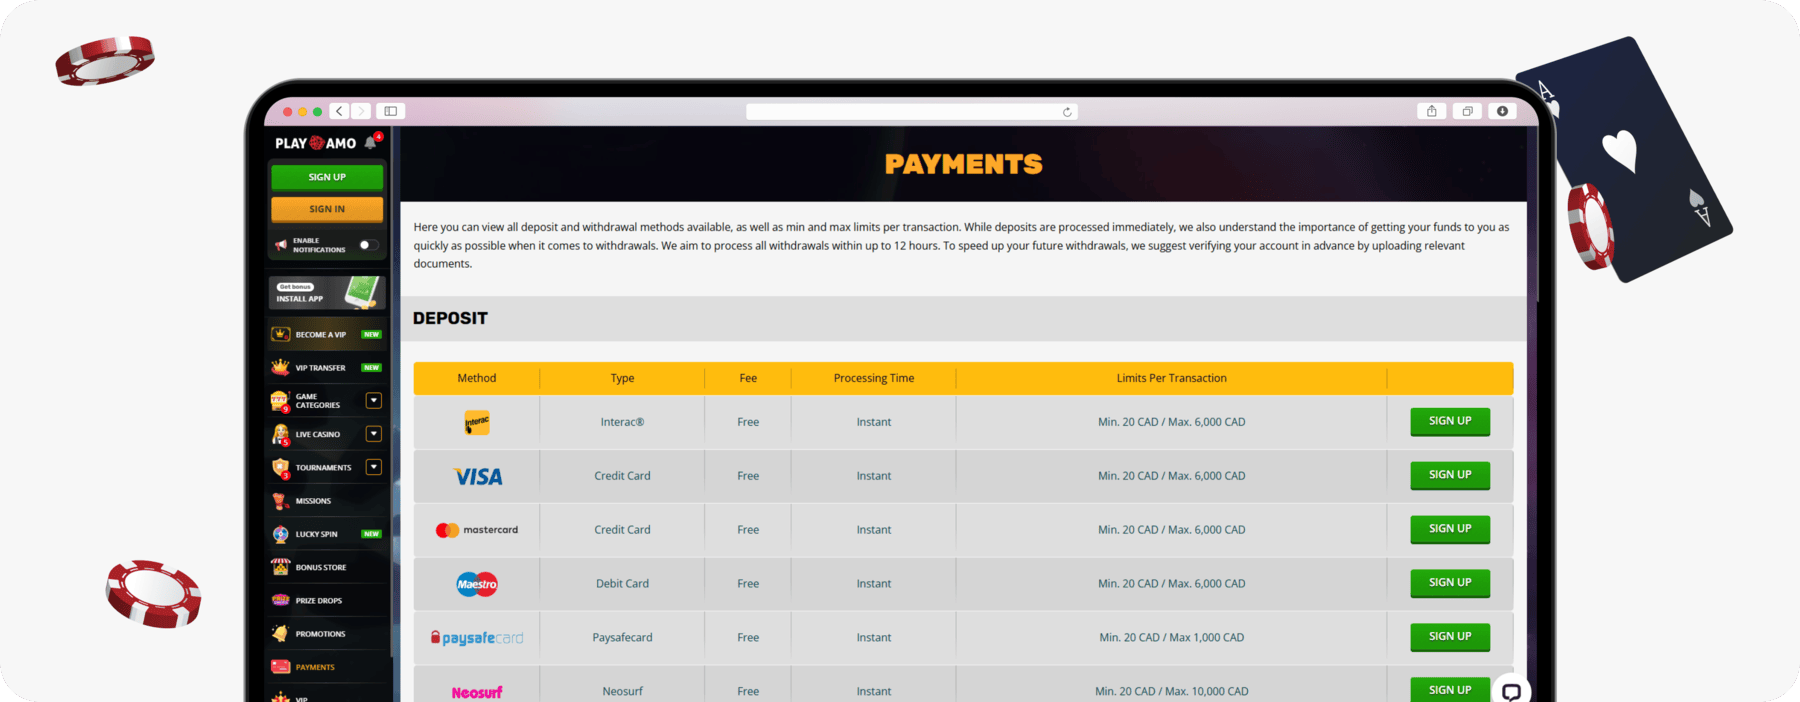Click the Mastercard logo

tap(477, 530)
